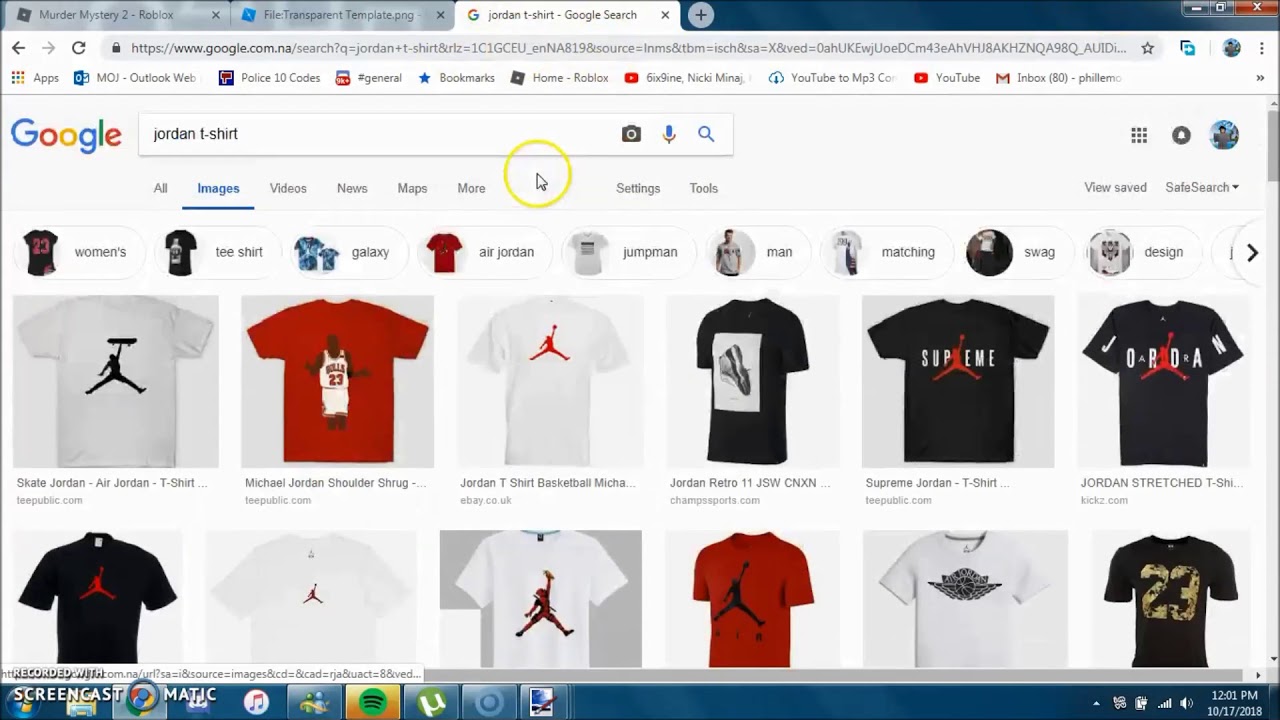Screen dimensions: 1280x720
Task: Open a new browser tab
Action: click(x=701, y=15)
